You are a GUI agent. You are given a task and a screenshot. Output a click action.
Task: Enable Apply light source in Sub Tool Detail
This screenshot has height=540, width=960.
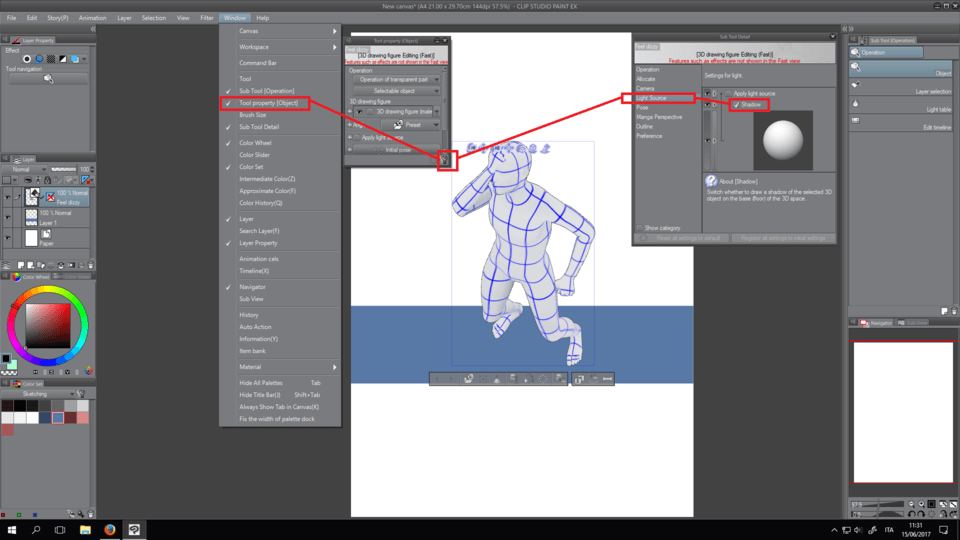pyautogui.click(x=728, y=93)
